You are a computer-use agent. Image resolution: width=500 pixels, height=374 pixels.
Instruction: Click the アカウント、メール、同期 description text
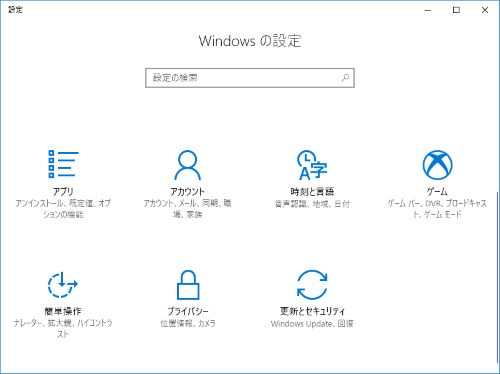pos(187,208)
